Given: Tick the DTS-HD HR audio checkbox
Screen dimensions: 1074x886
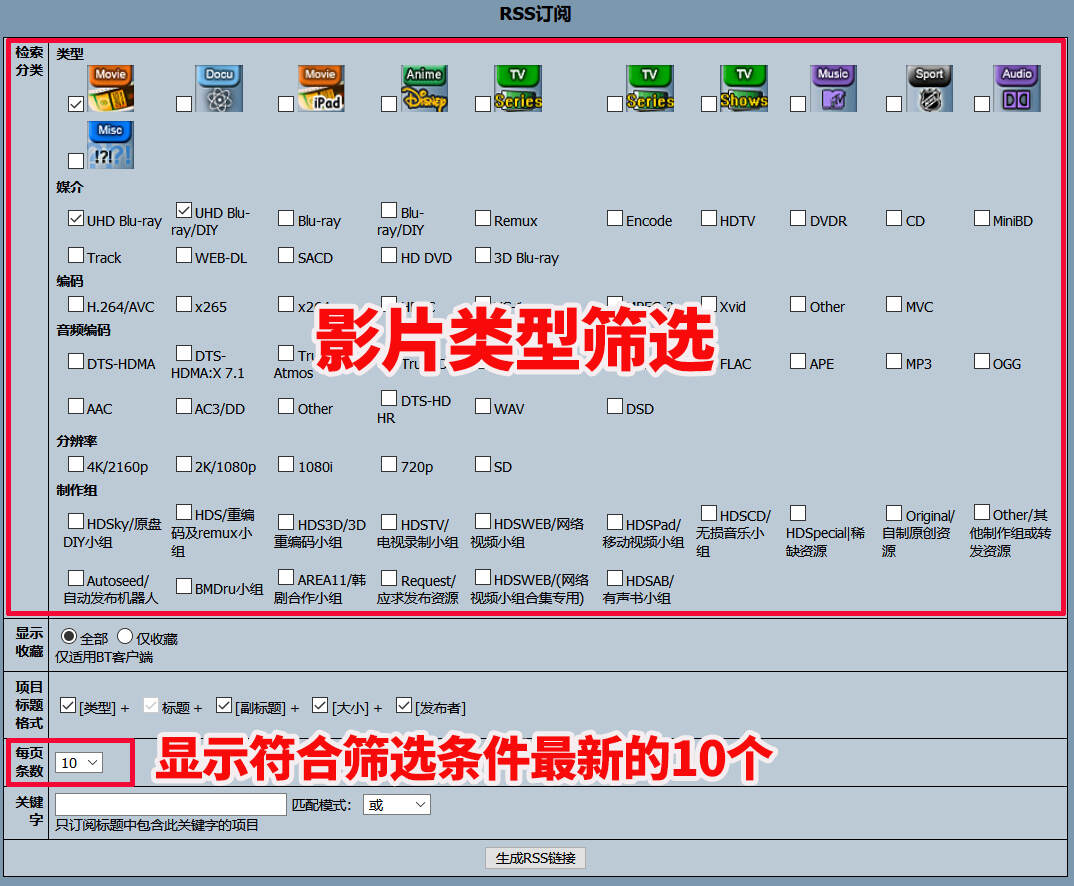Looking at the screenshot, I should 388,398.
